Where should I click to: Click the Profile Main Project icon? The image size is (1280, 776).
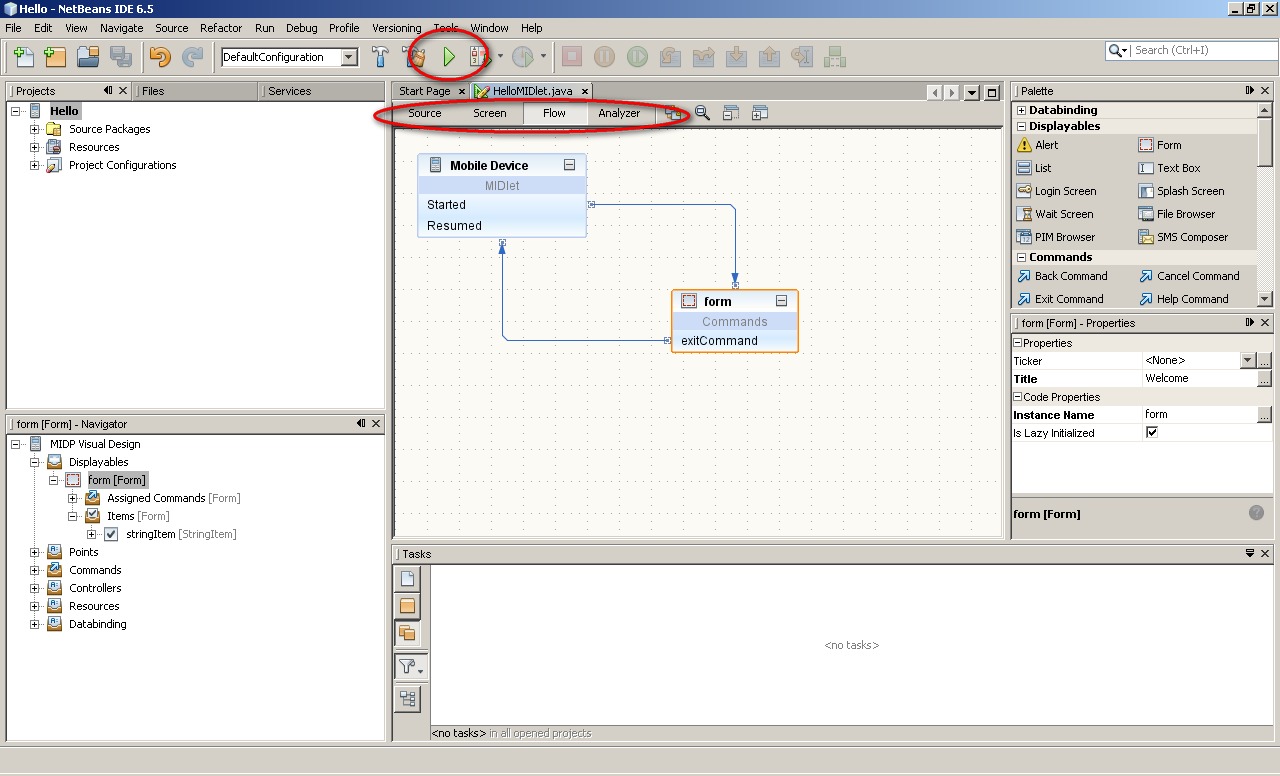click(522, 57)
